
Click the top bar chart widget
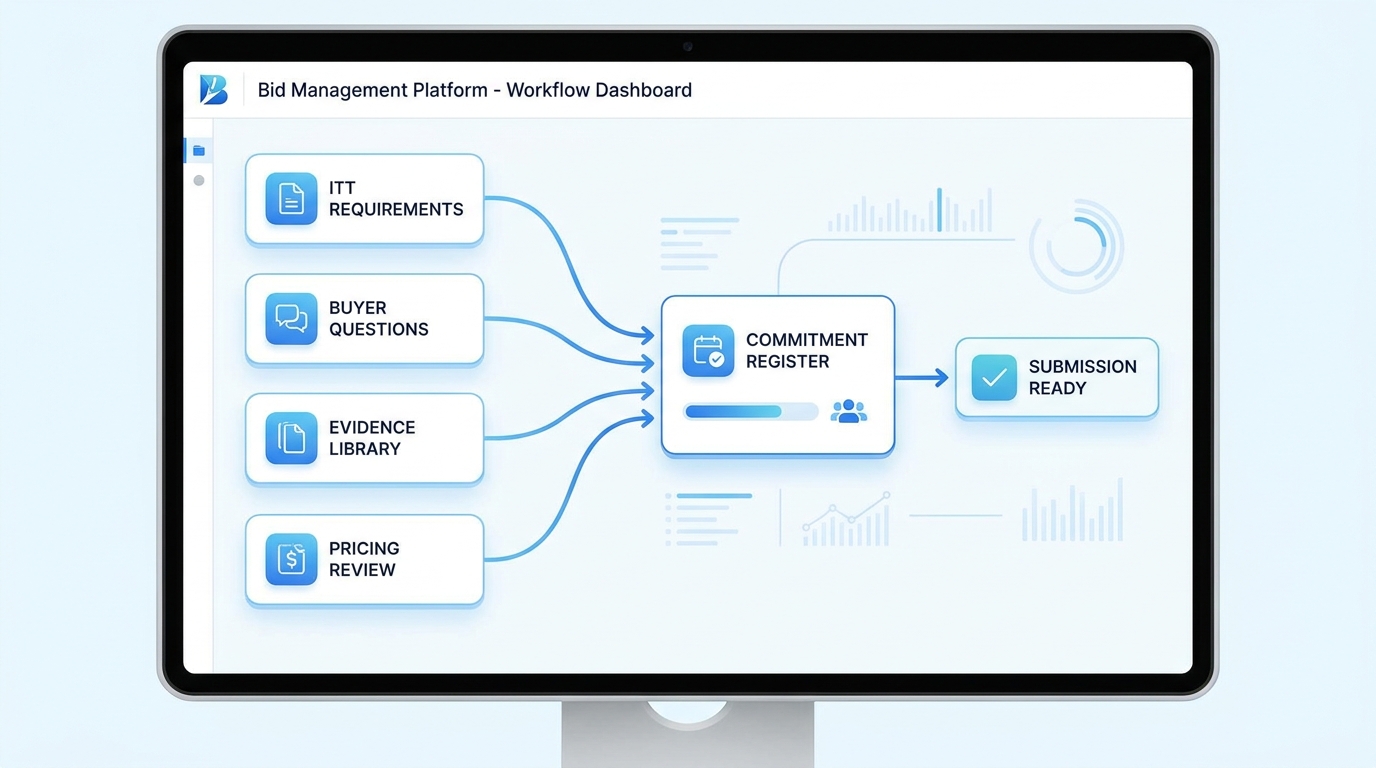pyautogui.click(x=910, y=210)
